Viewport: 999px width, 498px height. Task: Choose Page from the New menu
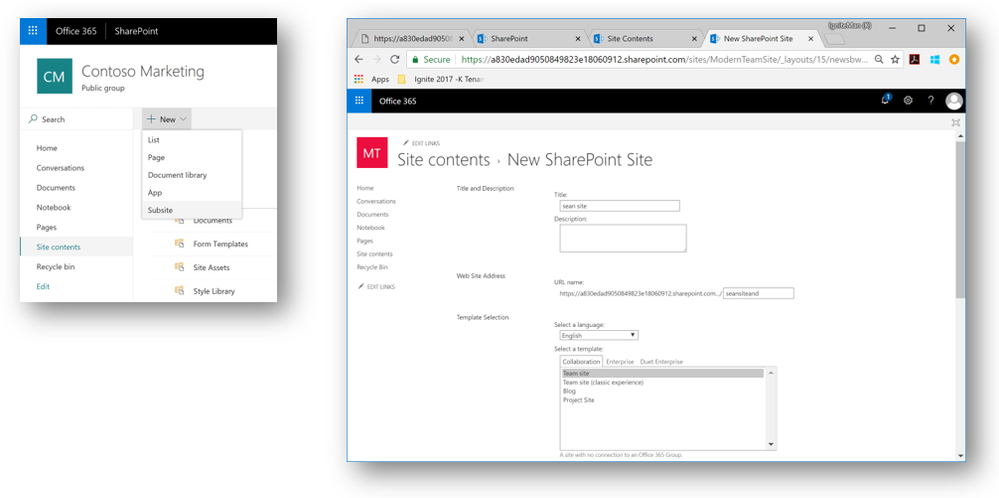click(192, 157)
